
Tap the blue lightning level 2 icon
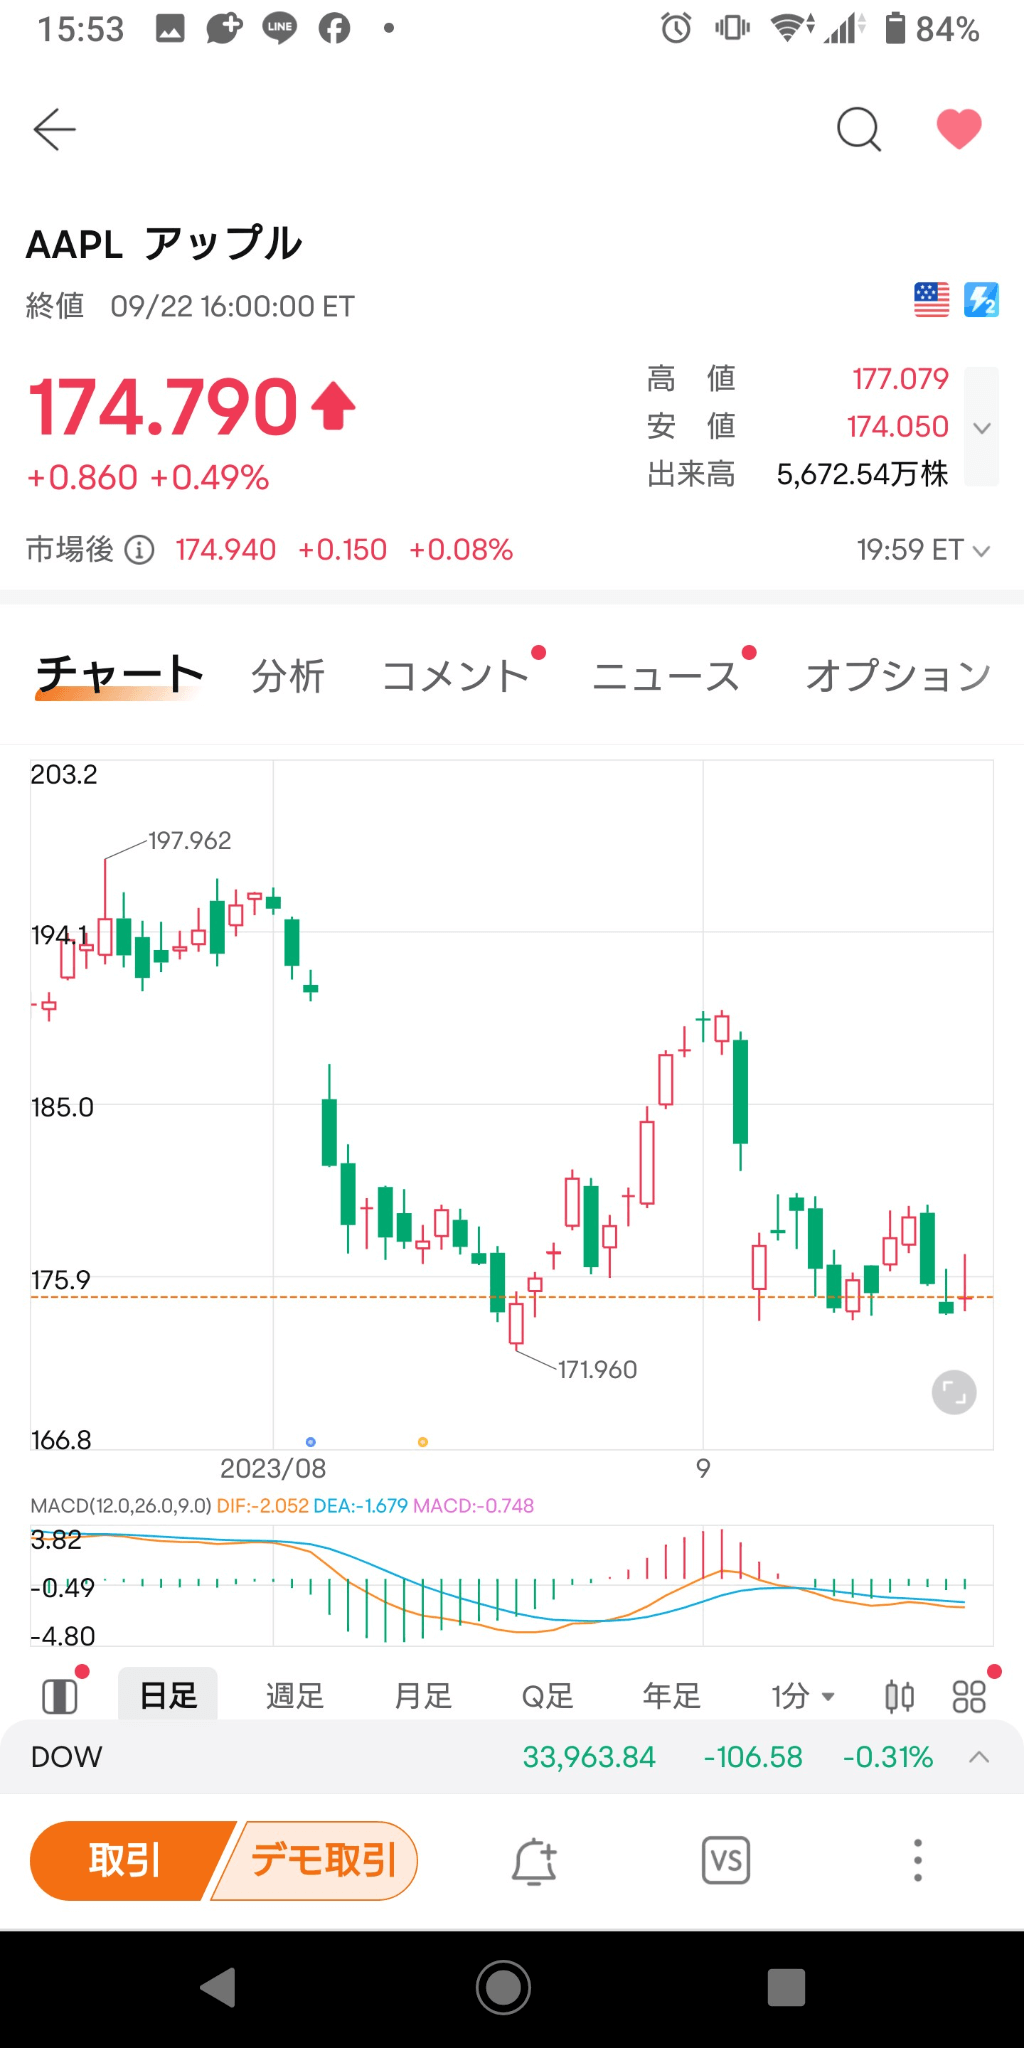(981, 299)
